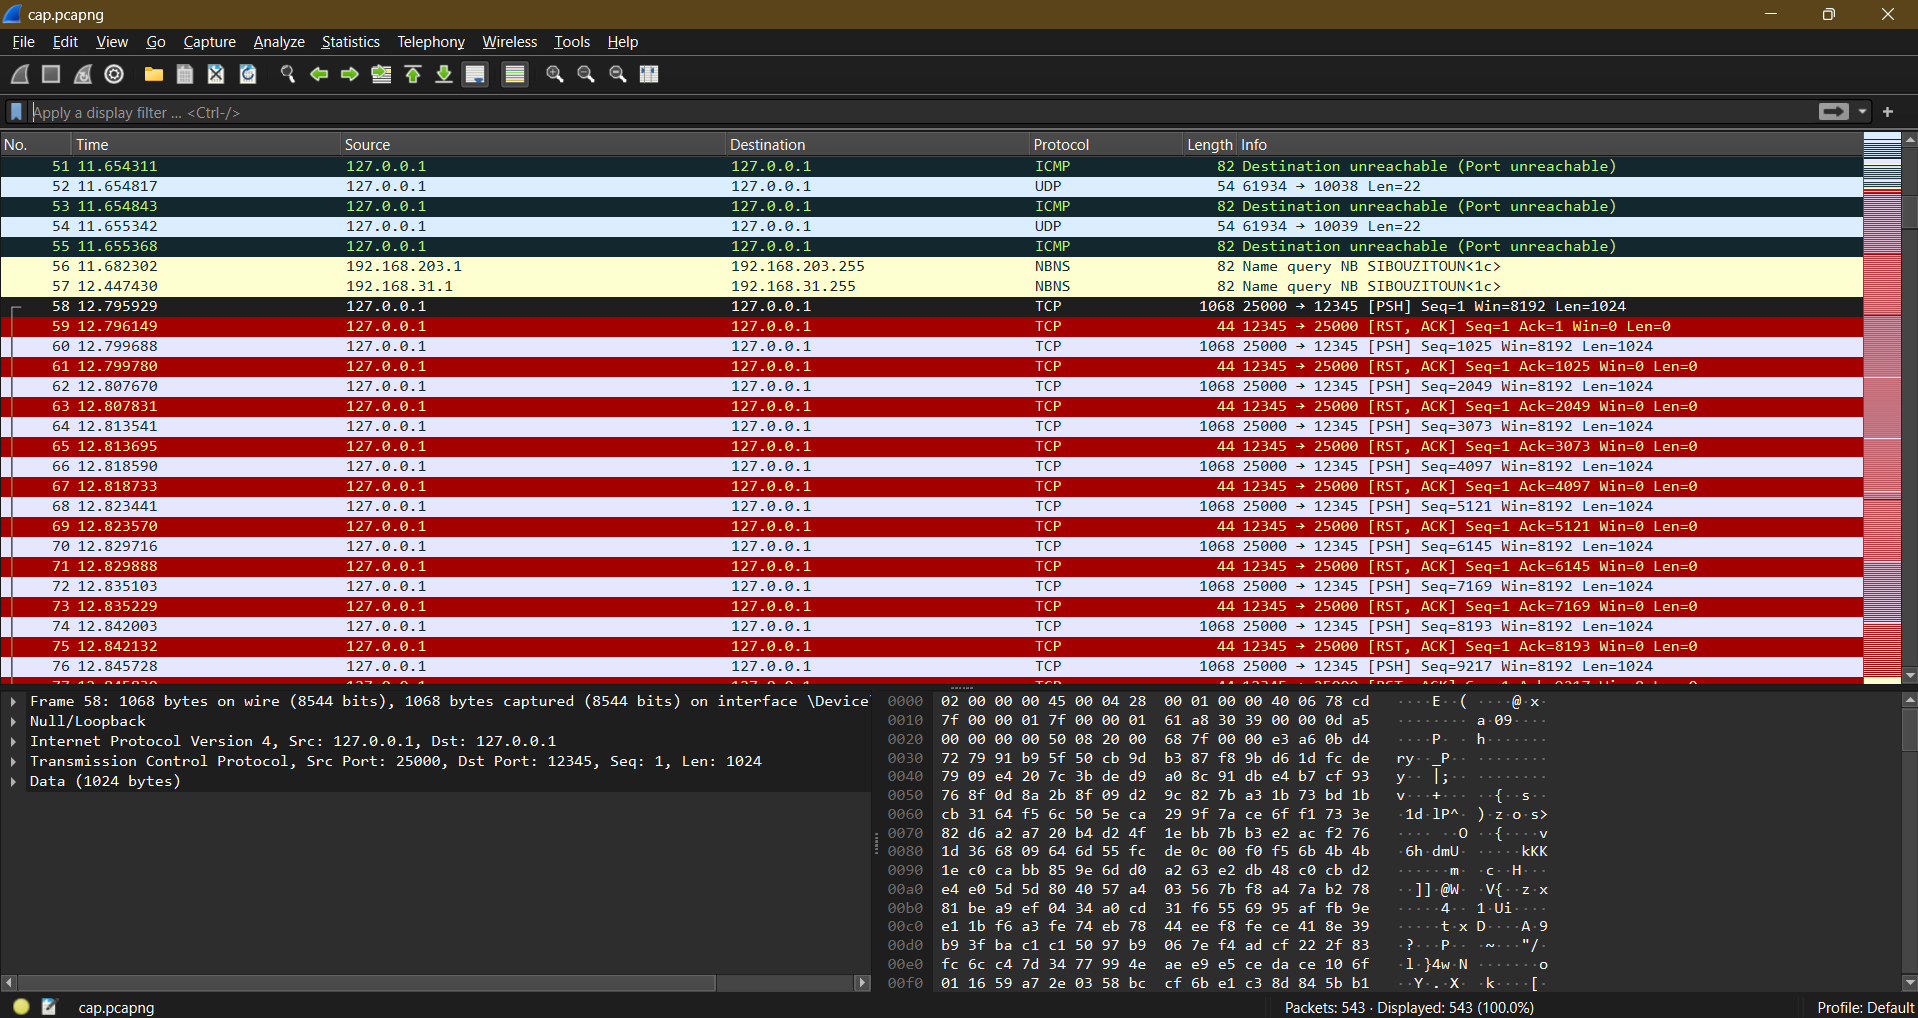Add a new filter button with plus sign
The width and height of the screenshot is (1918, 1018).
pyautogui.click(x=1889, y=112)
